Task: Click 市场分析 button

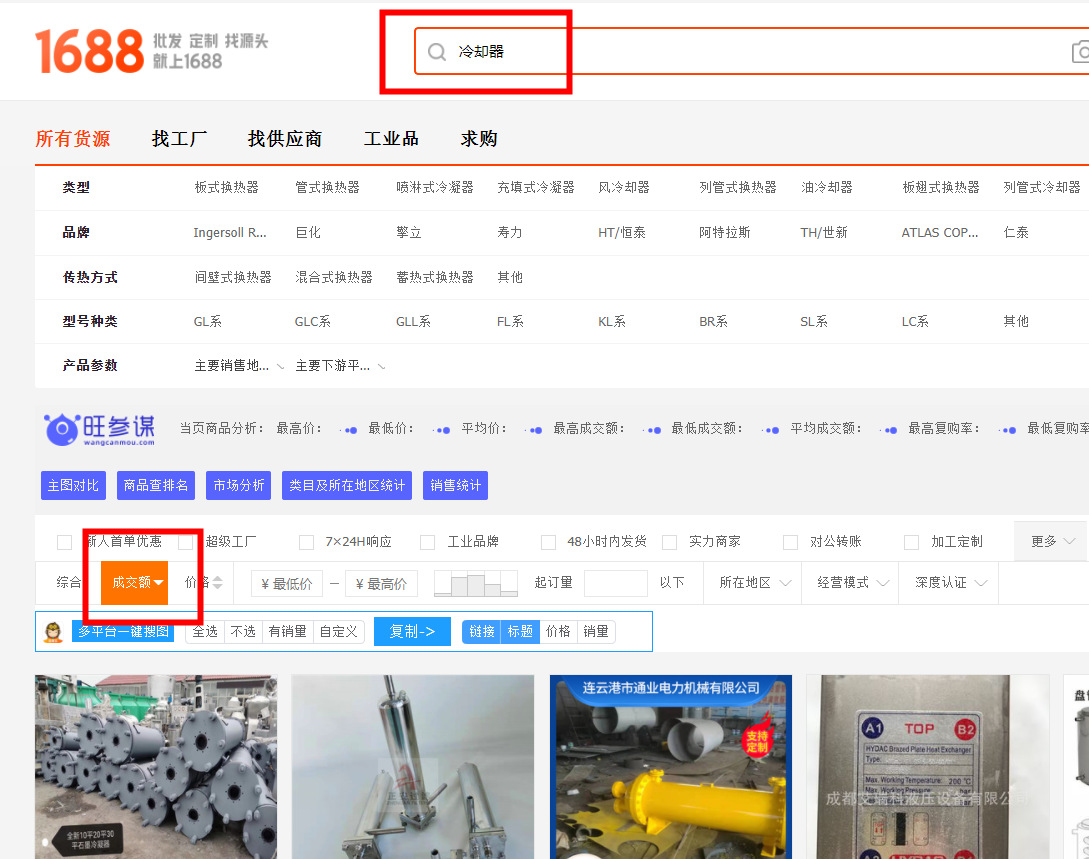Action: pyautogui.click(x=239, y=485)
